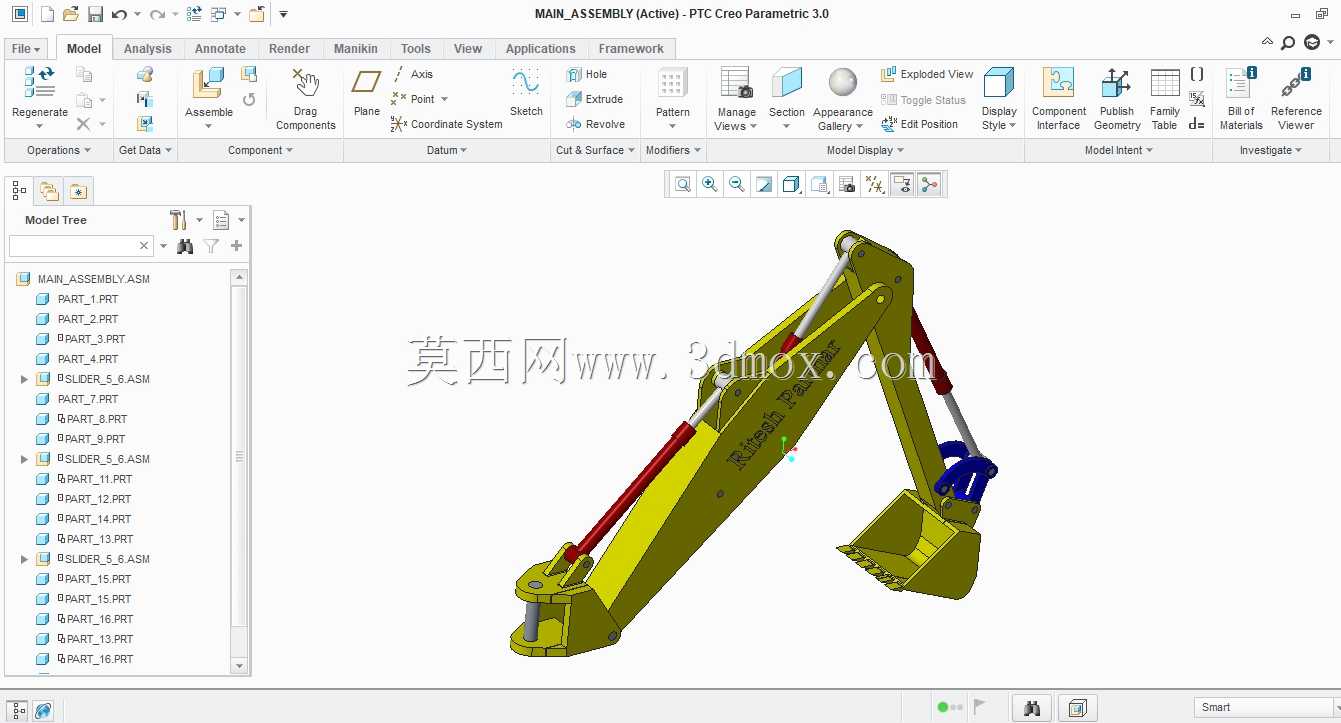Open the Point datum dropdown arrow

(x=444, y=99)
